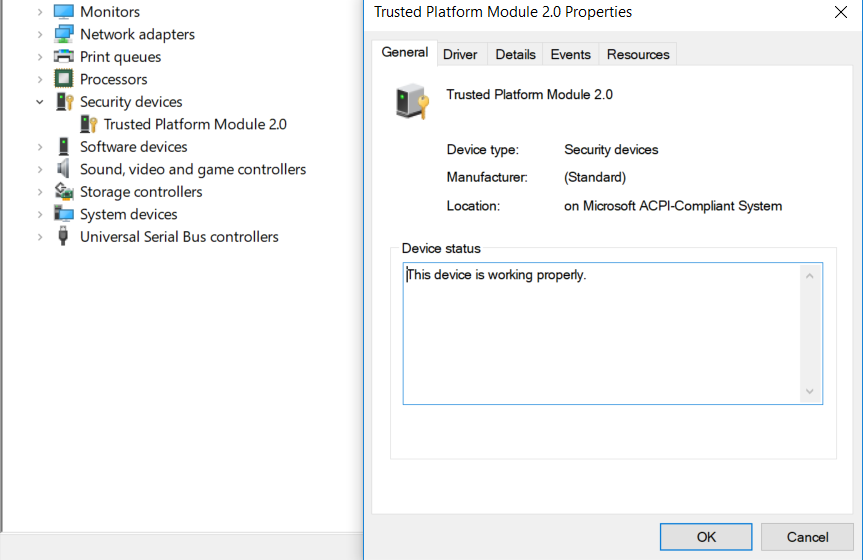This screenshot has width=863, height=560.
Task: Select Universal Serial Bus controllers label
Action: (x=179, y=237)
